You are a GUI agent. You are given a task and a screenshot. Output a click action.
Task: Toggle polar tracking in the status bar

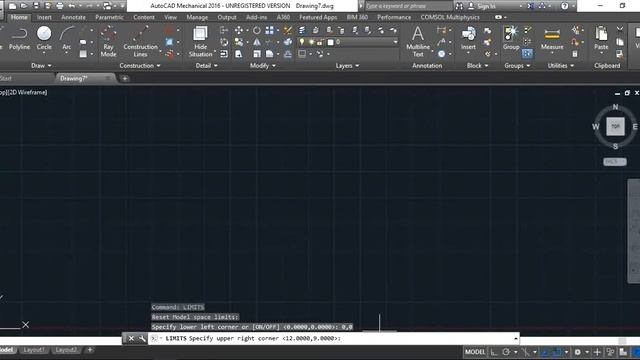coord(507,352)
